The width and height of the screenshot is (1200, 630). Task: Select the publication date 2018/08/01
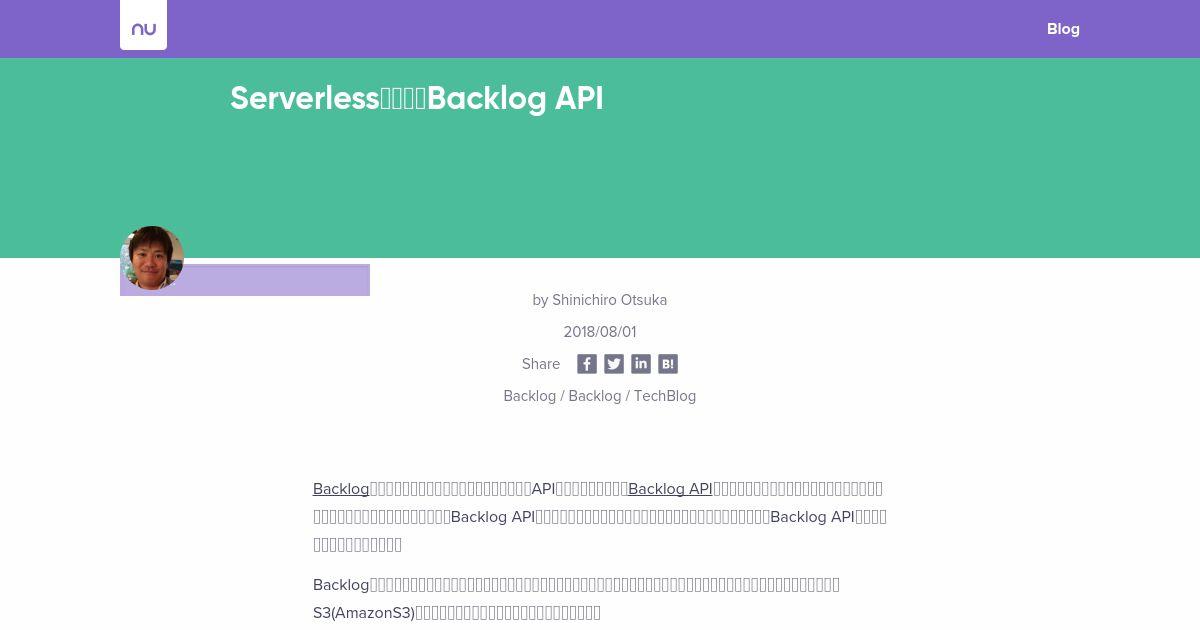[x=600, y=332]
